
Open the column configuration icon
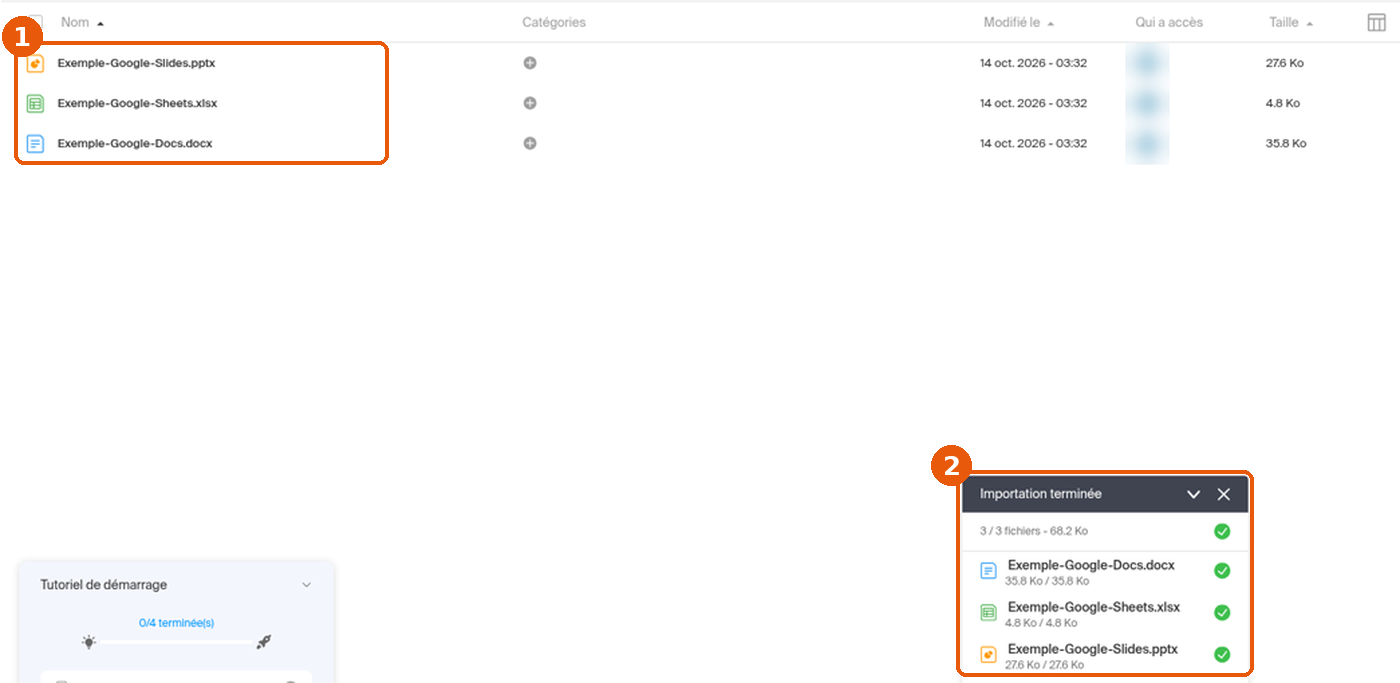click(1376, 22)
